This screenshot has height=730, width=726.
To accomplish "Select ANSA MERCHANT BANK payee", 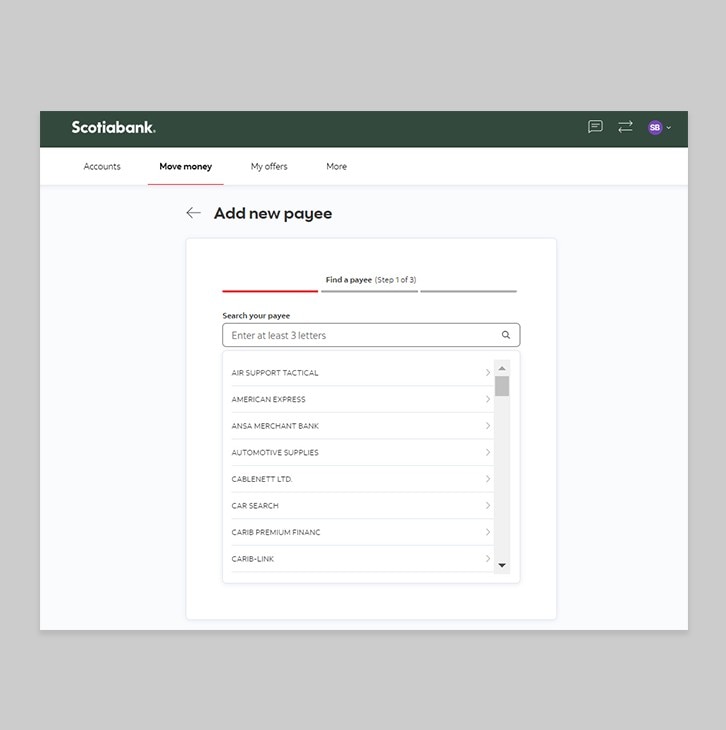I will (x=362, y=426).
